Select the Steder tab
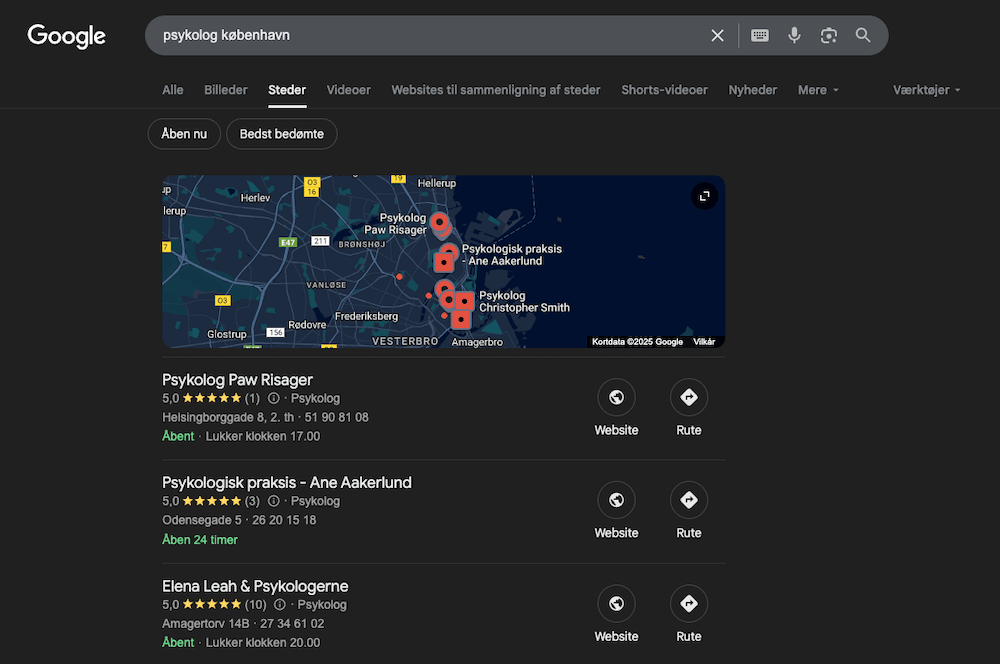 coord(287,90)
